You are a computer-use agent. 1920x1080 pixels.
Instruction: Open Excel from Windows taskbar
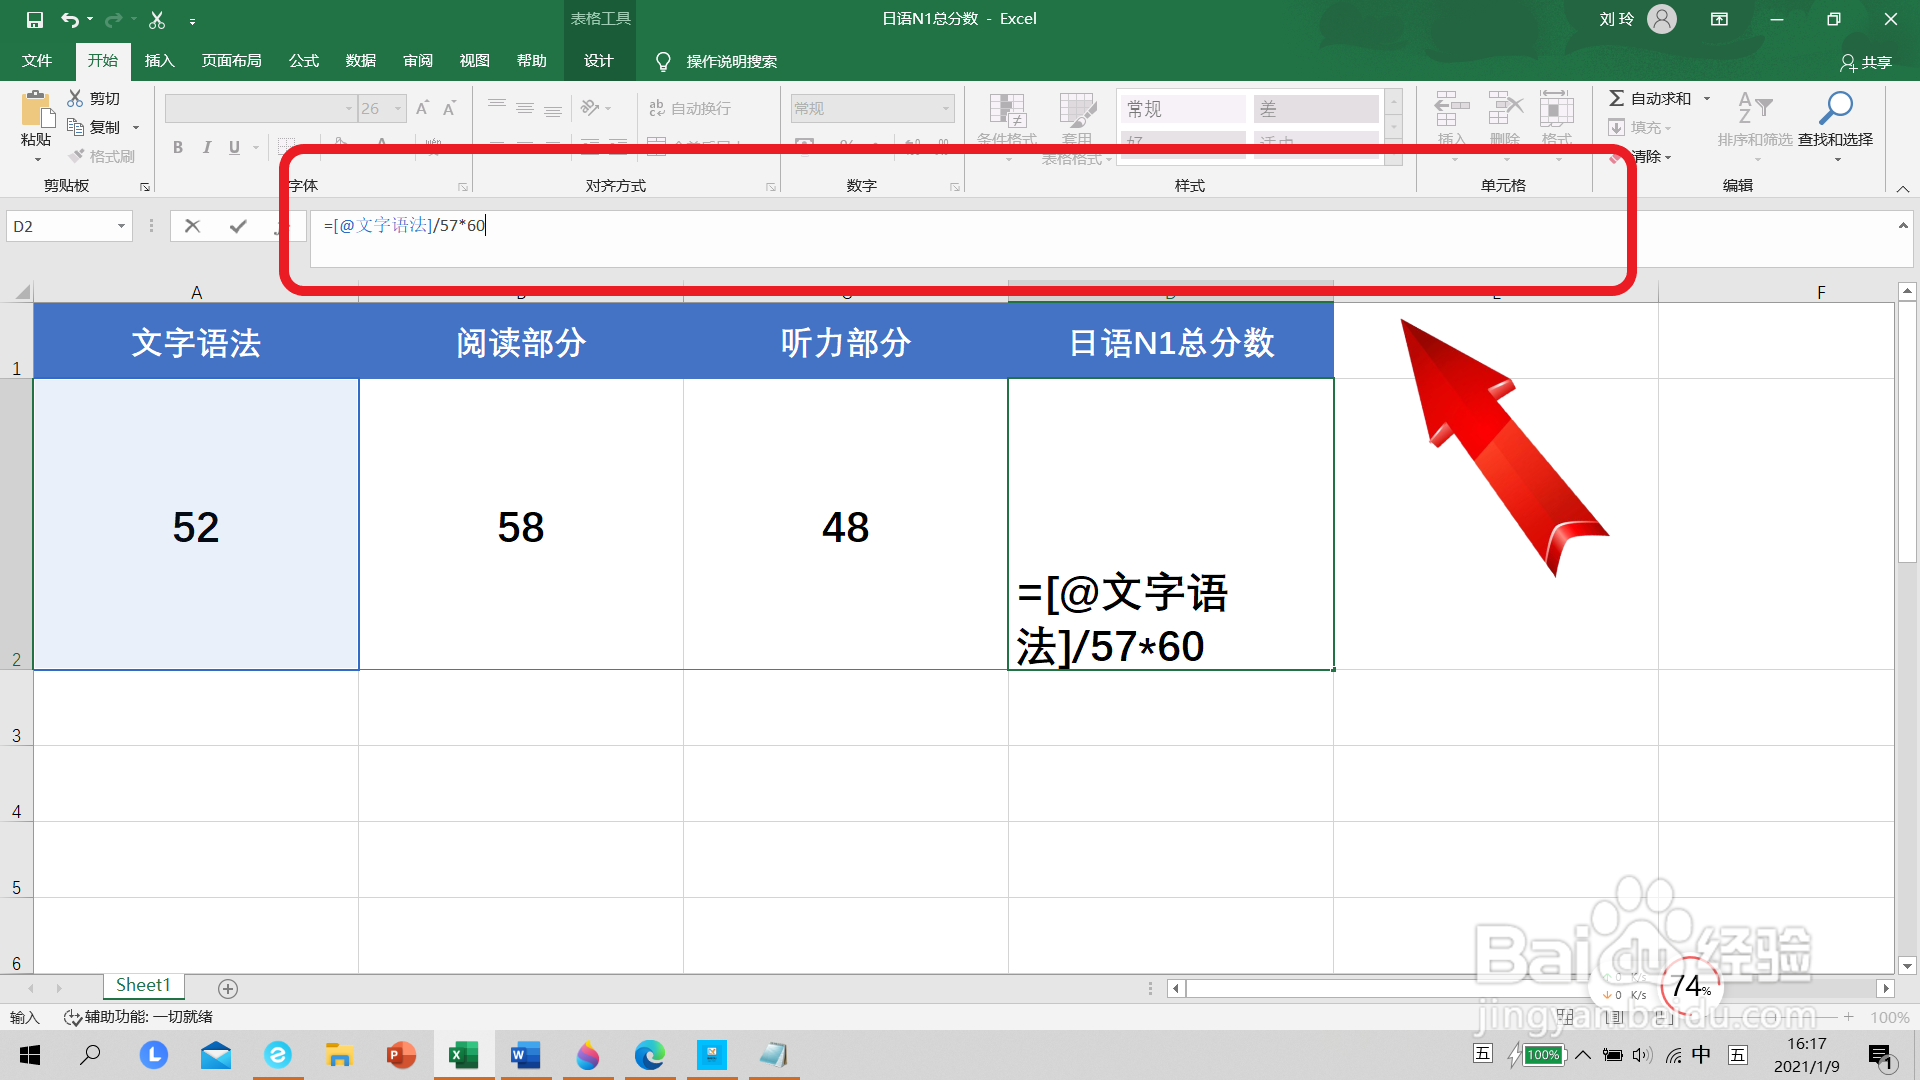click(463, 1055)
